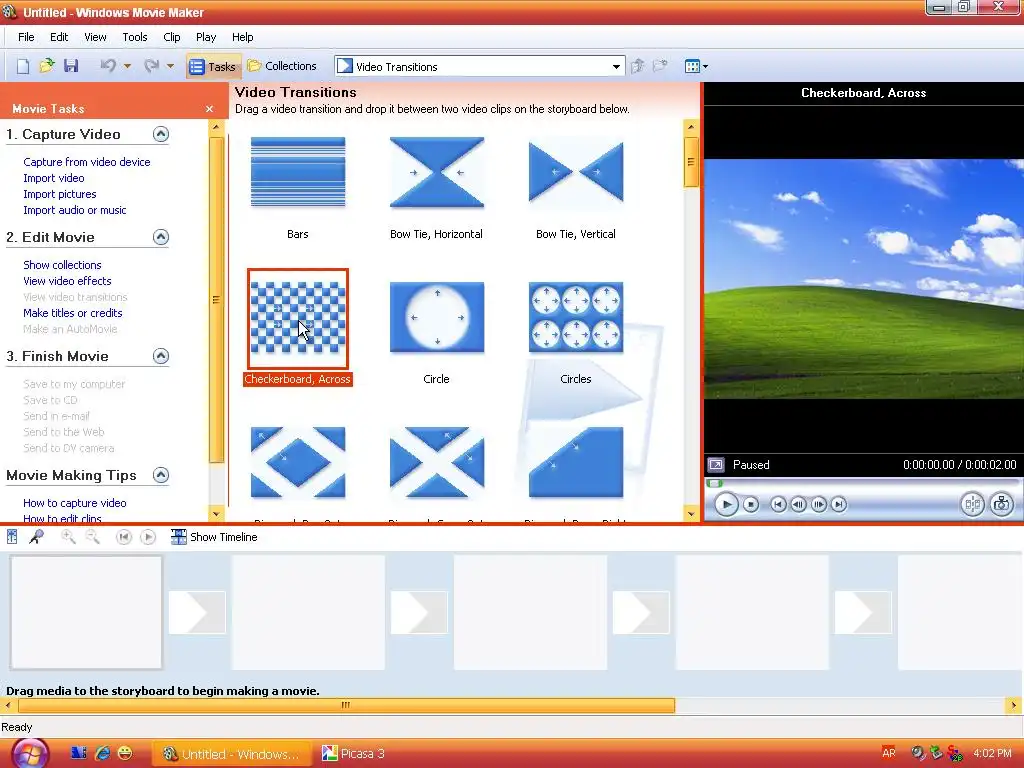Image resolution: width=1024 pixels, height=768 pixels.
Task: Toggle the Tasks pane button
Action: pos(212,67)
